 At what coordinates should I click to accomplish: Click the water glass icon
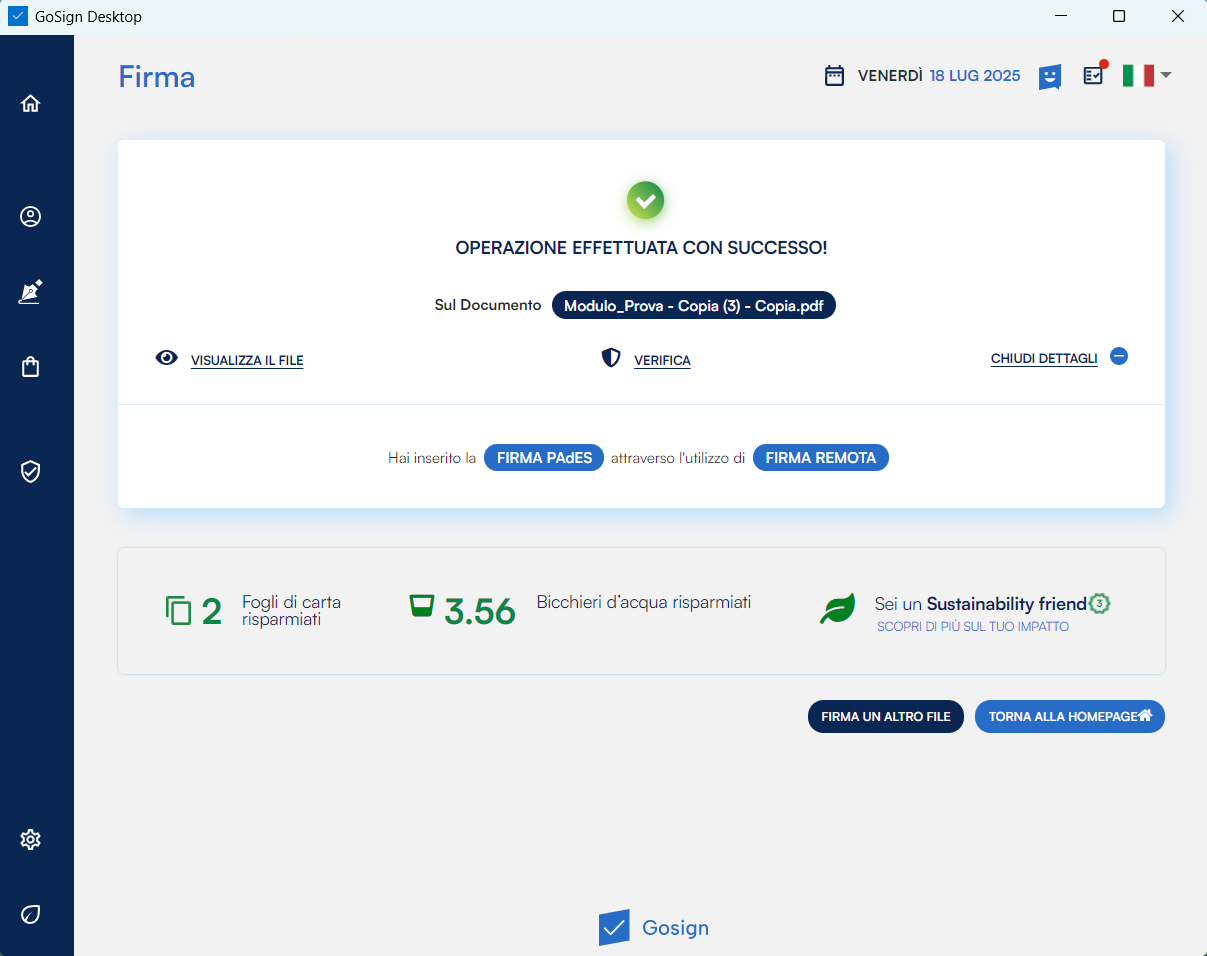(x=422, y=606)
